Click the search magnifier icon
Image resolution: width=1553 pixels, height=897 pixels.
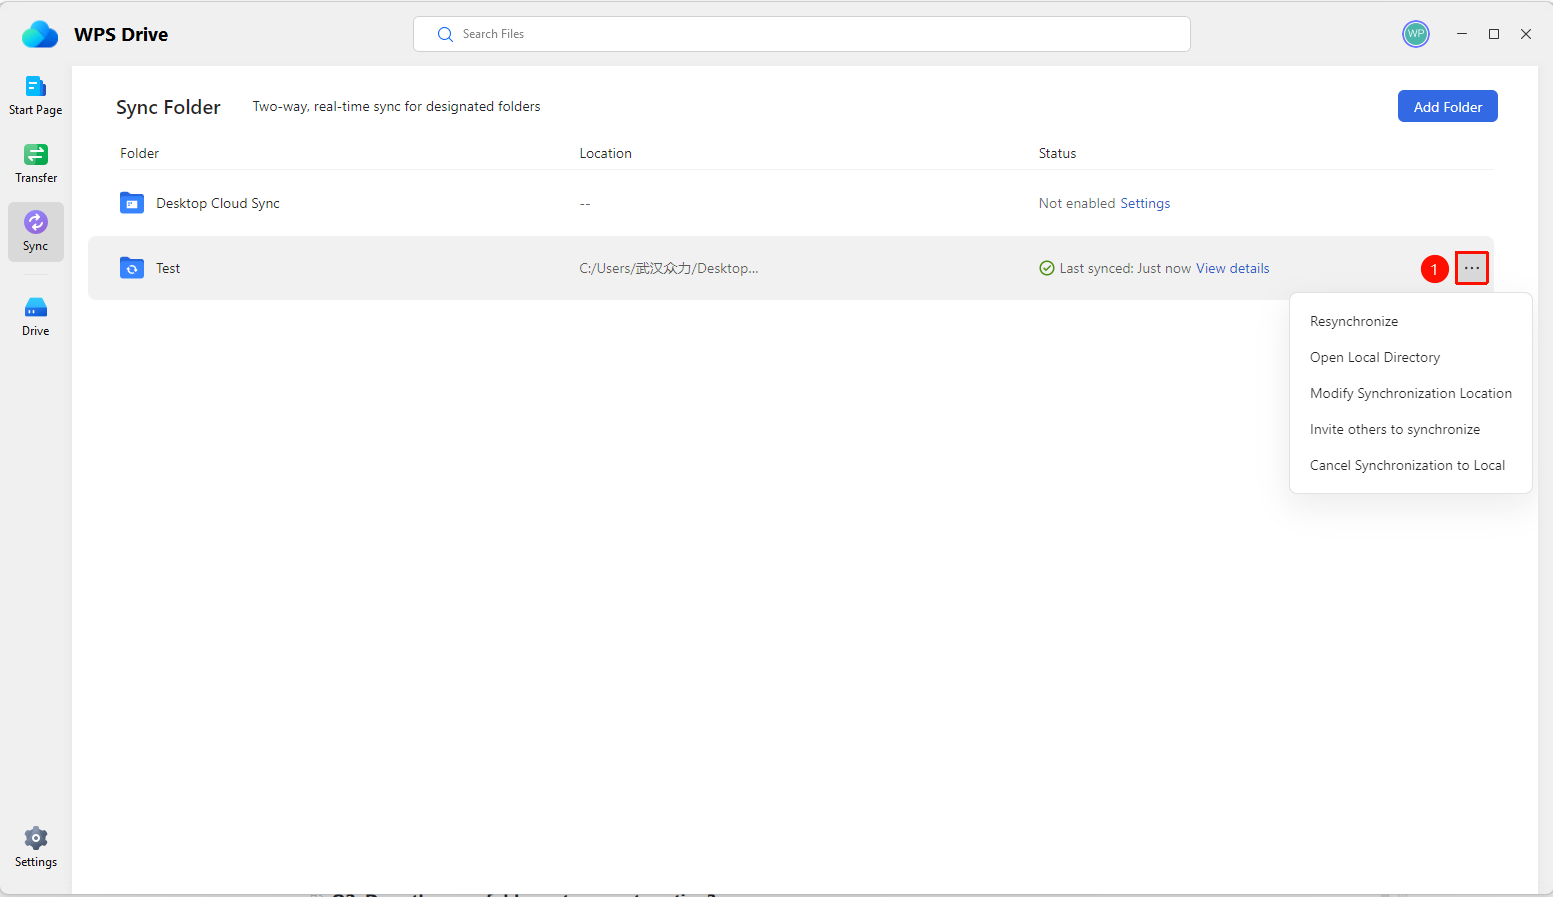click(445, 34)
